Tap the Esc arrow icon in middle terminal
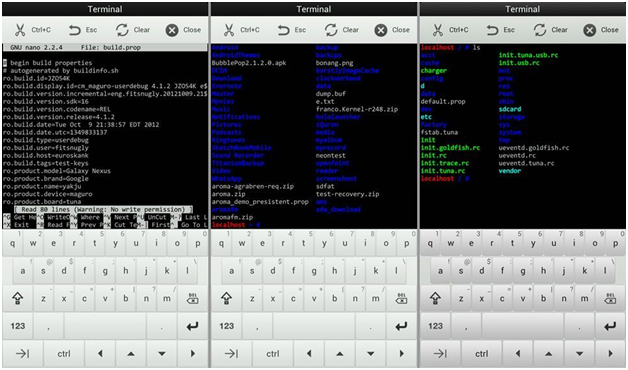Screen dimensions: 628x370 [284, 30]
